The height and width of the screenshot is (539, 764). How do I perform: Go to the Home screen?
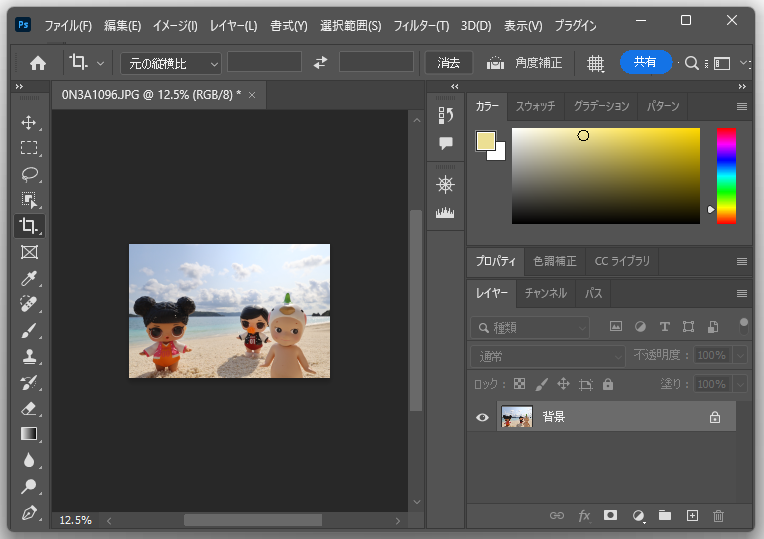(38, 63)
